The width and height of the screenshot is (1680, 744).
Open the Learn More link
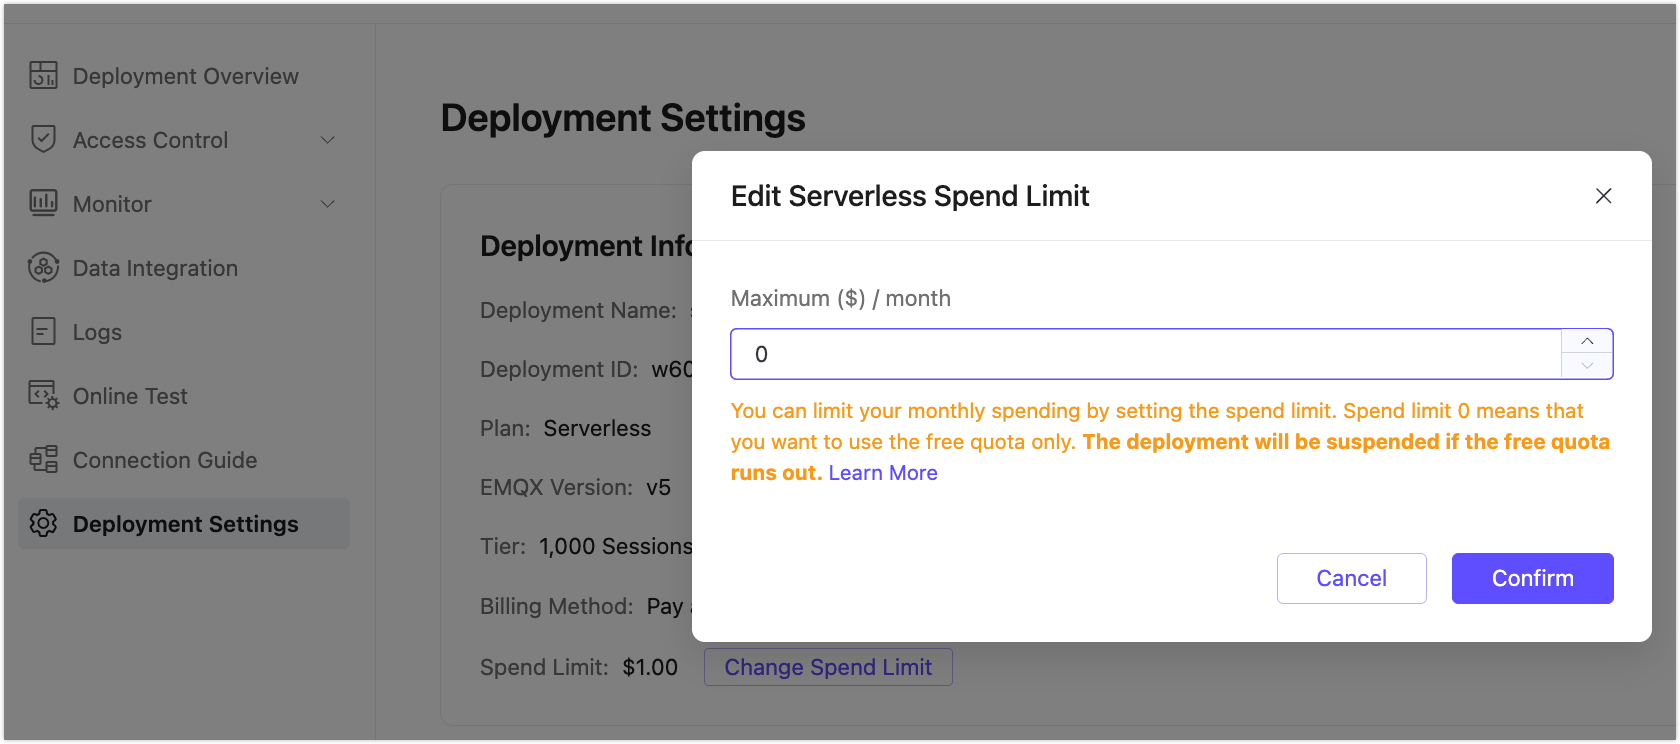coord(883,473)
